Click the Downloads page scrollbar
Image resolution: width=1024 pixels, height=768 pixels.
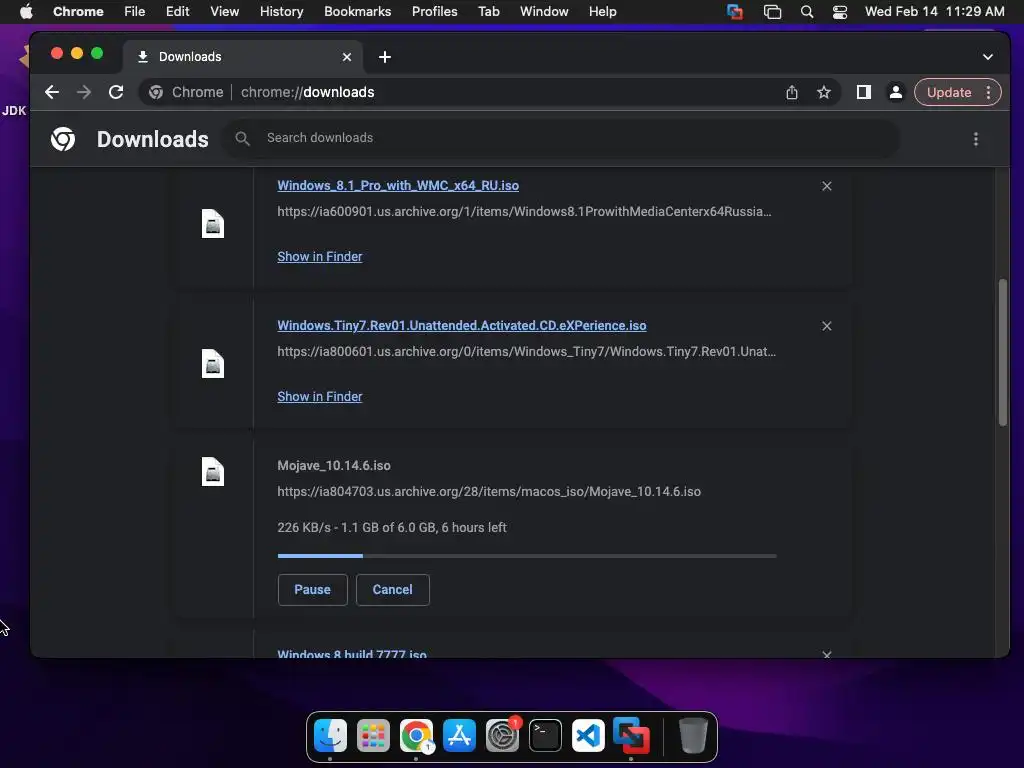click(x=1002, y=353)
